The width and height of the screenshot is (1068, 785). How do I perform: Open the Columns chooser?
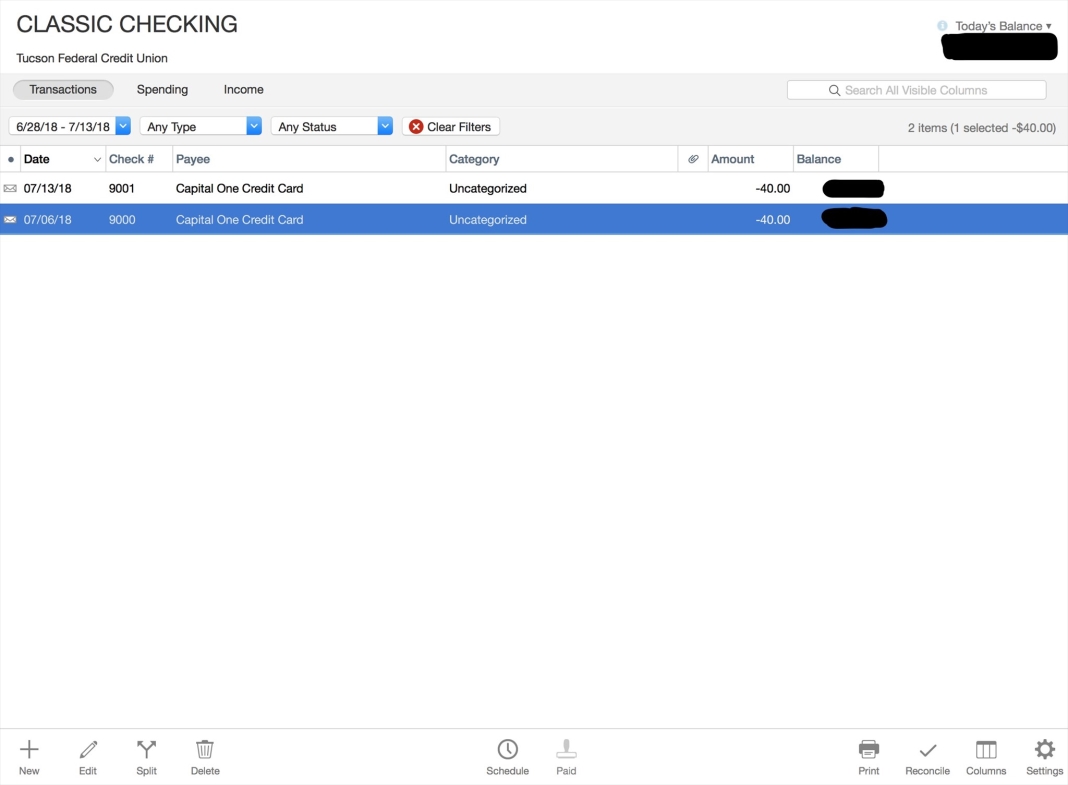tap(986, 750)
